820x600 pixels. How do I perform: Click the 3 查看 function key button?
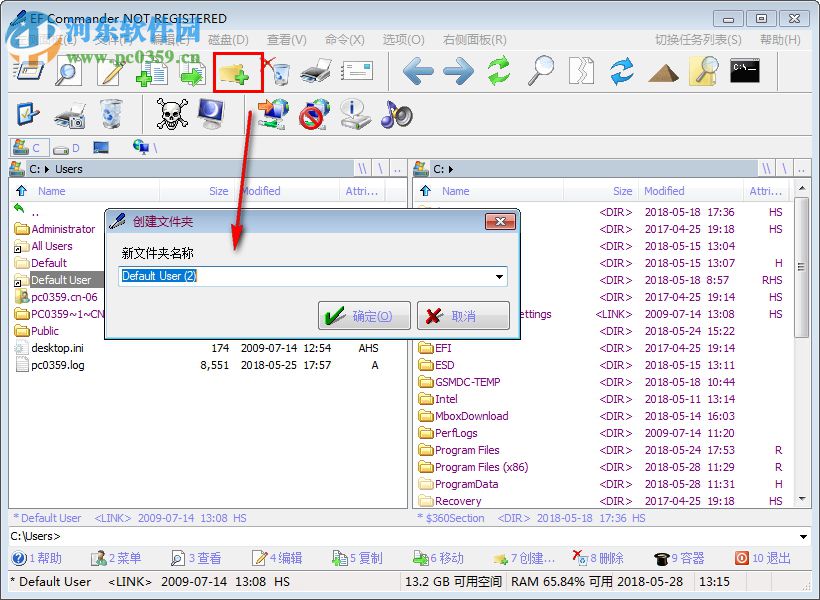tap(196, 558)
